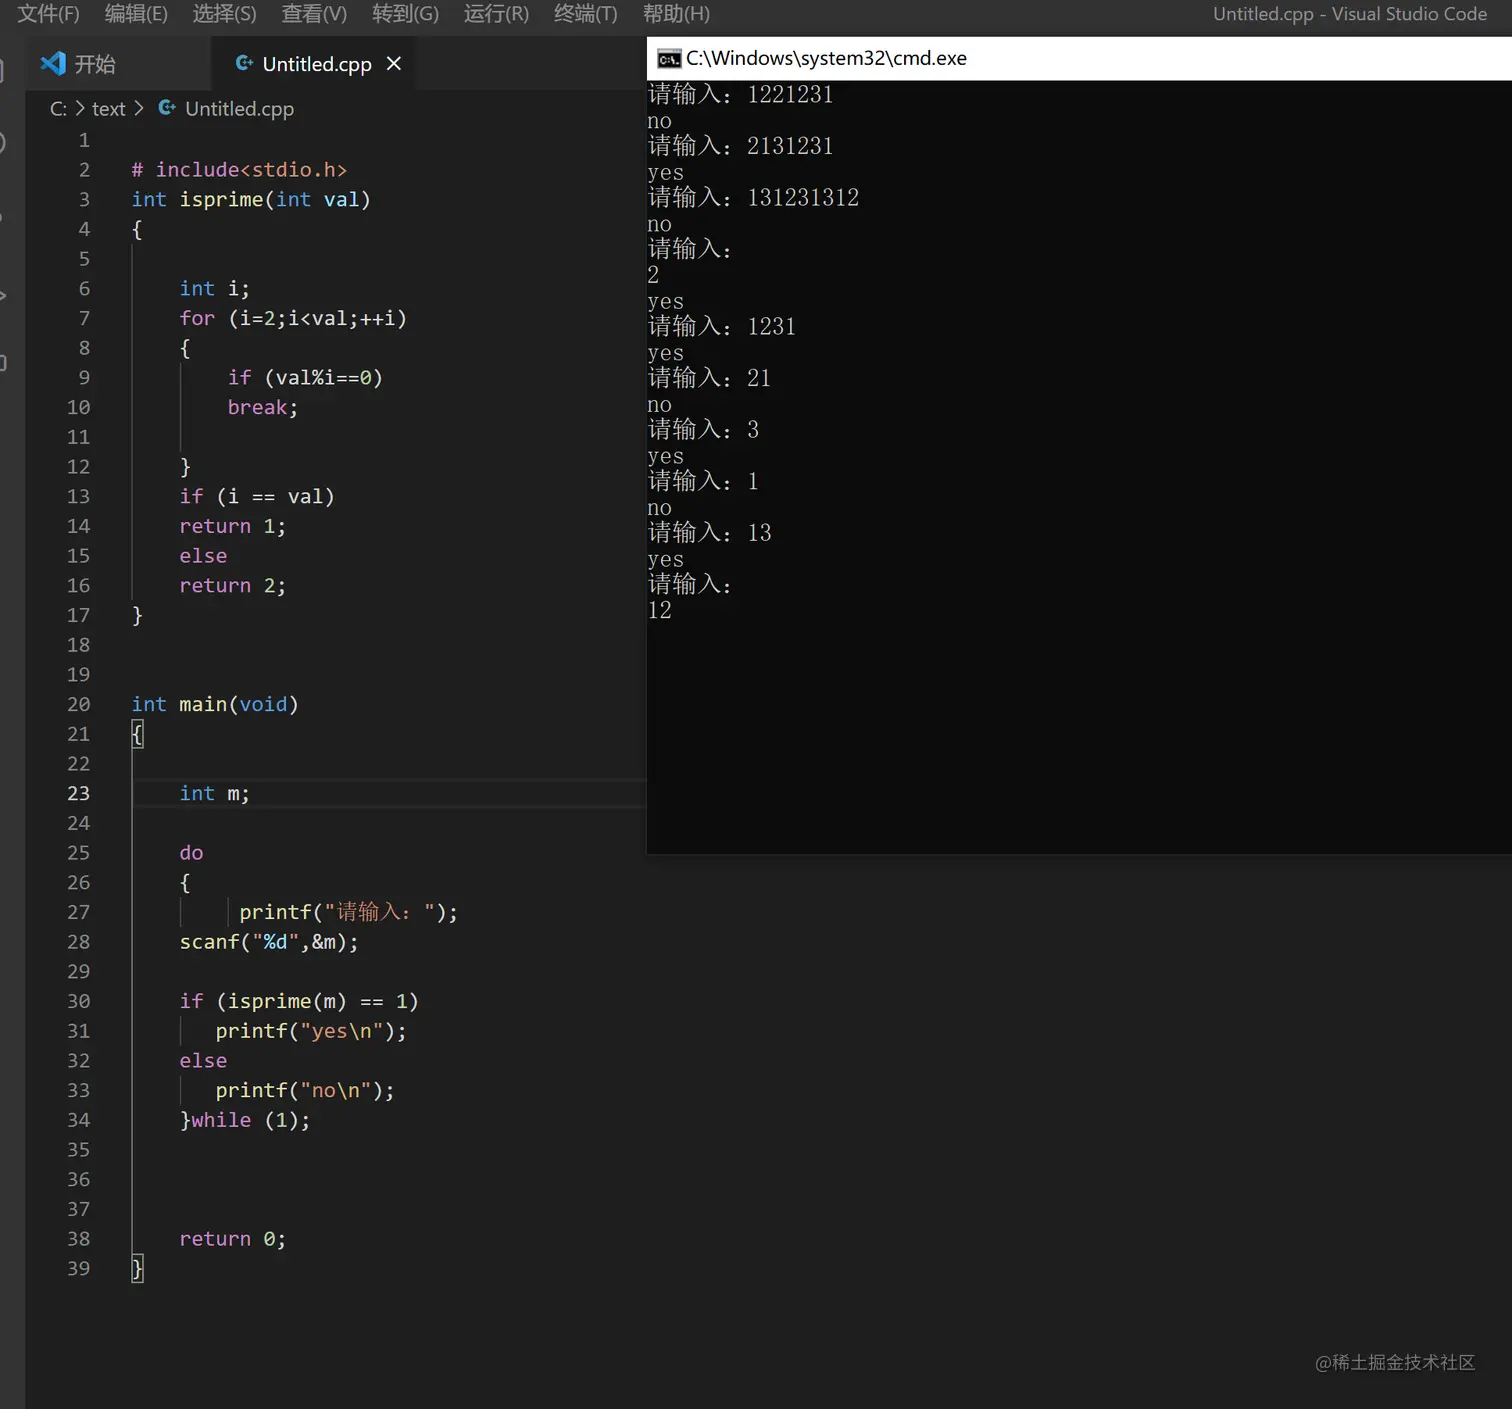The height and width of the screenshot is (1409, 1512).
Task: Open the 查看(V) menu
Action: coord(314,14)
